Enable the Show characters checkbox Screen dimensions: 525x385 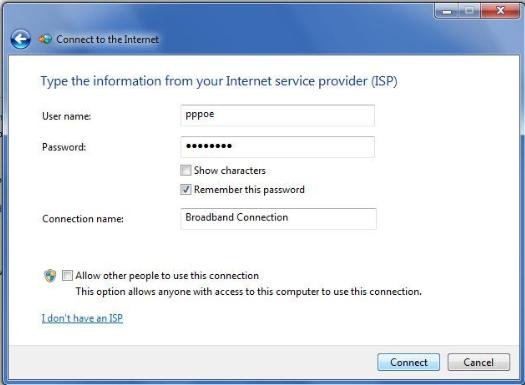pos(185,170)
